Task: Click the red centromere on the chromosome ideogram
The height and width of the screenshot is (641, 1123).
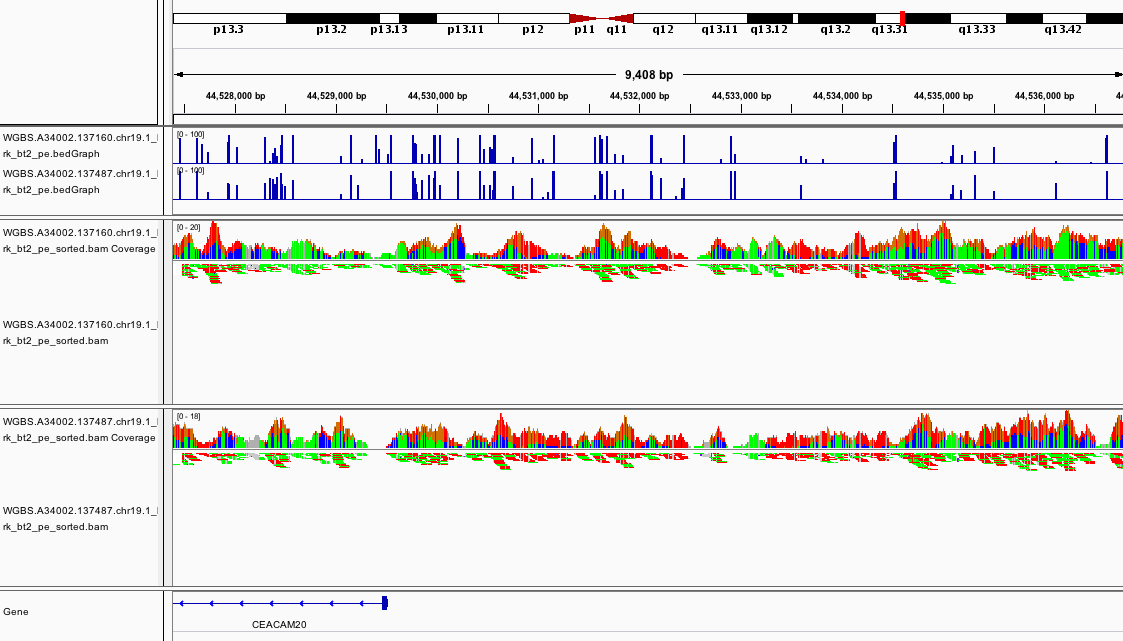Action: (x=601, y=18)
